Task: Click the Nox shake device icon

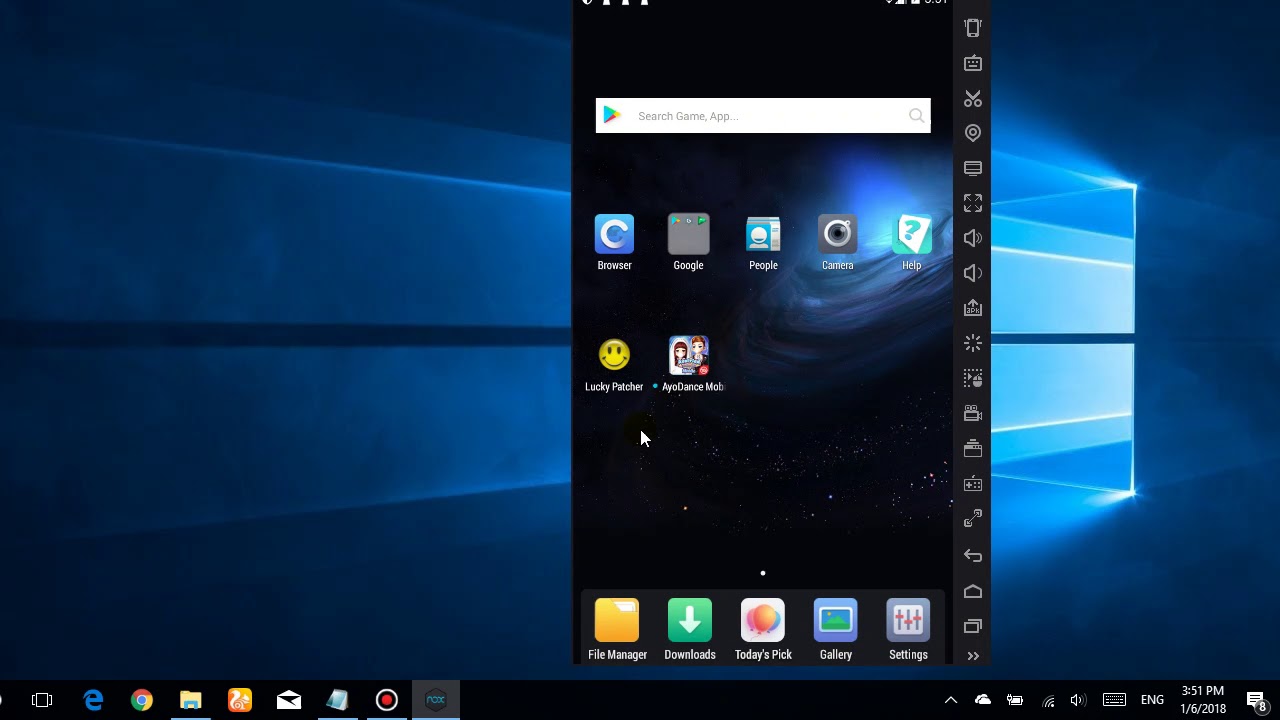Action: pos(973,28)
